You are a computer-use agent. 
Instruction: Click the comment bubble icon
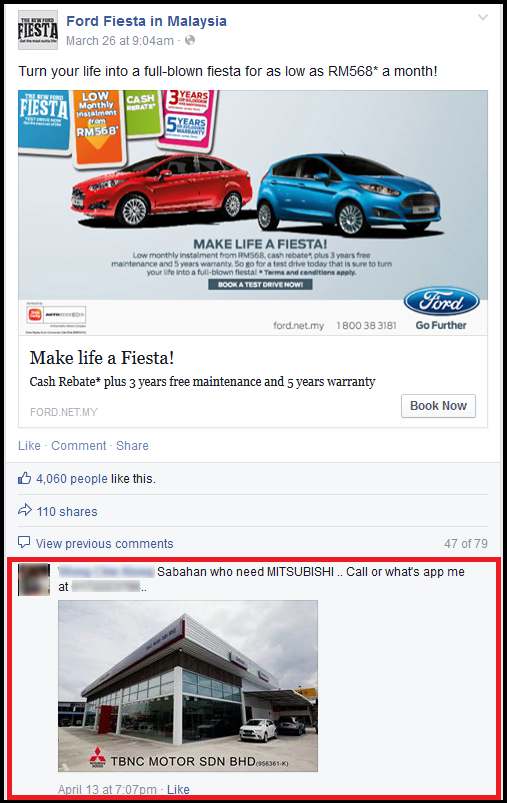[x=24, y=542]
